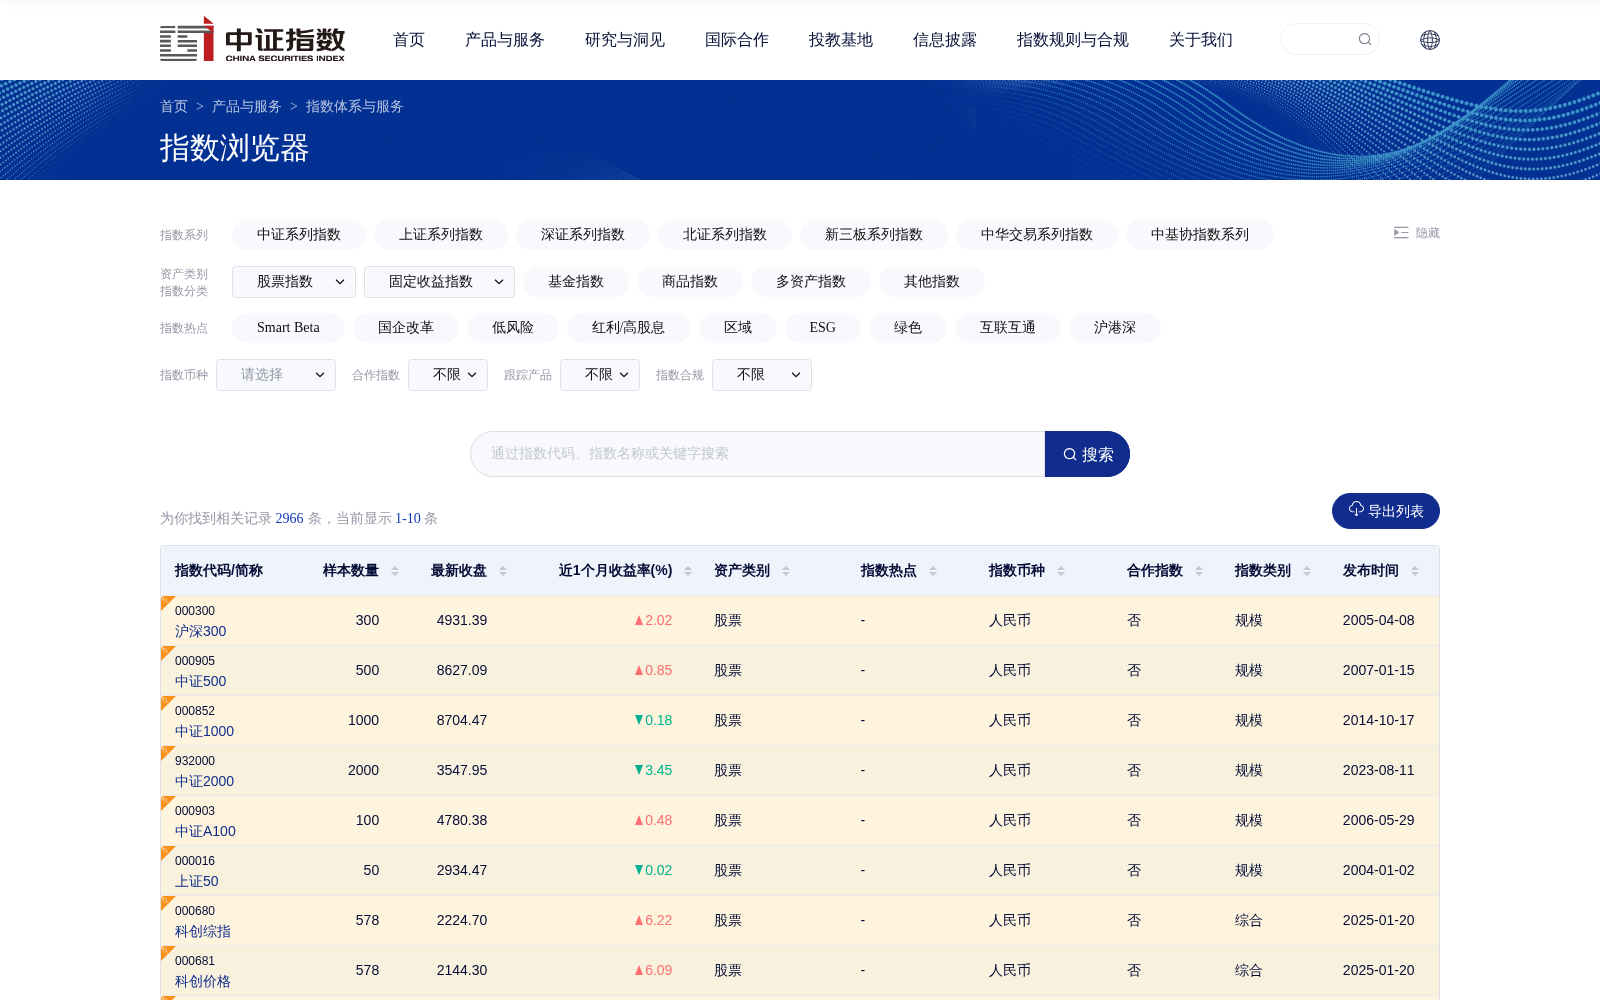Sort by 最新收盘 column arrows
1600x1000 pixels.
[x=503, y=571]
